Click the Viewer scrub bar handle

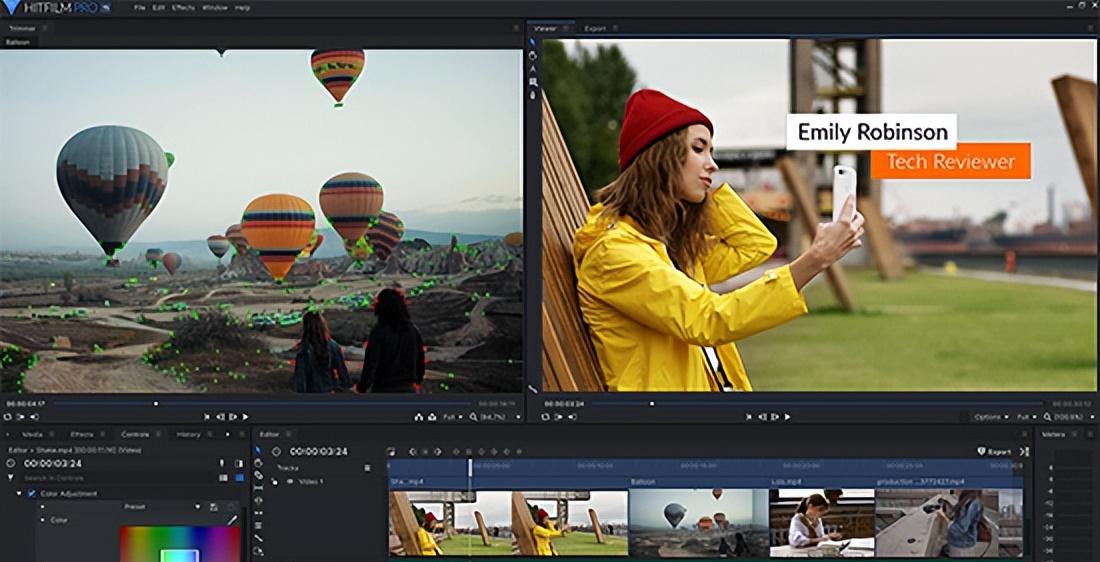point(652,403)
